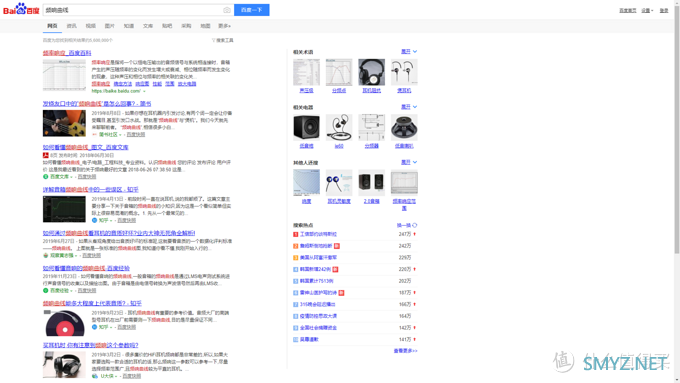
Task: Click 百度首页 link at top right
Action: [628, 10]
